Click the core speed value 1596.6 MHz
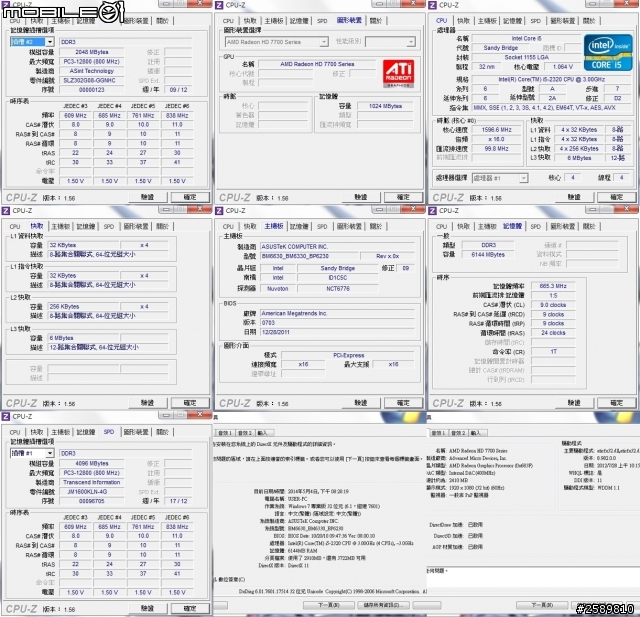Screen dimensions: 640x617 [x=496, y=130]
